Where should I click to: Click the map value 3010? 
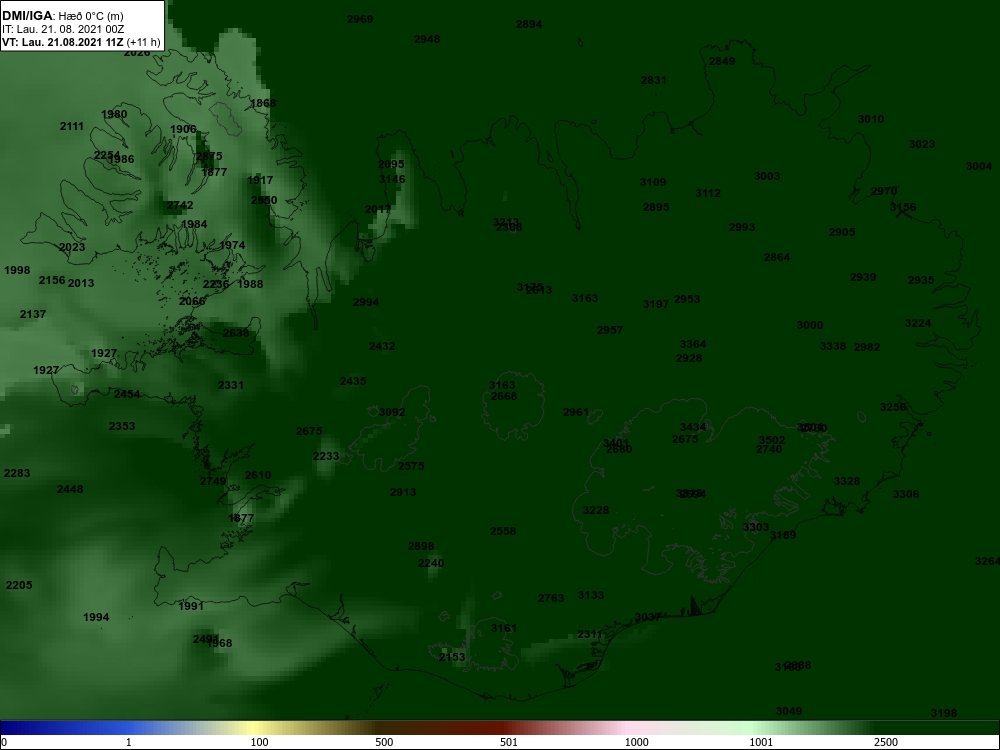871,119
